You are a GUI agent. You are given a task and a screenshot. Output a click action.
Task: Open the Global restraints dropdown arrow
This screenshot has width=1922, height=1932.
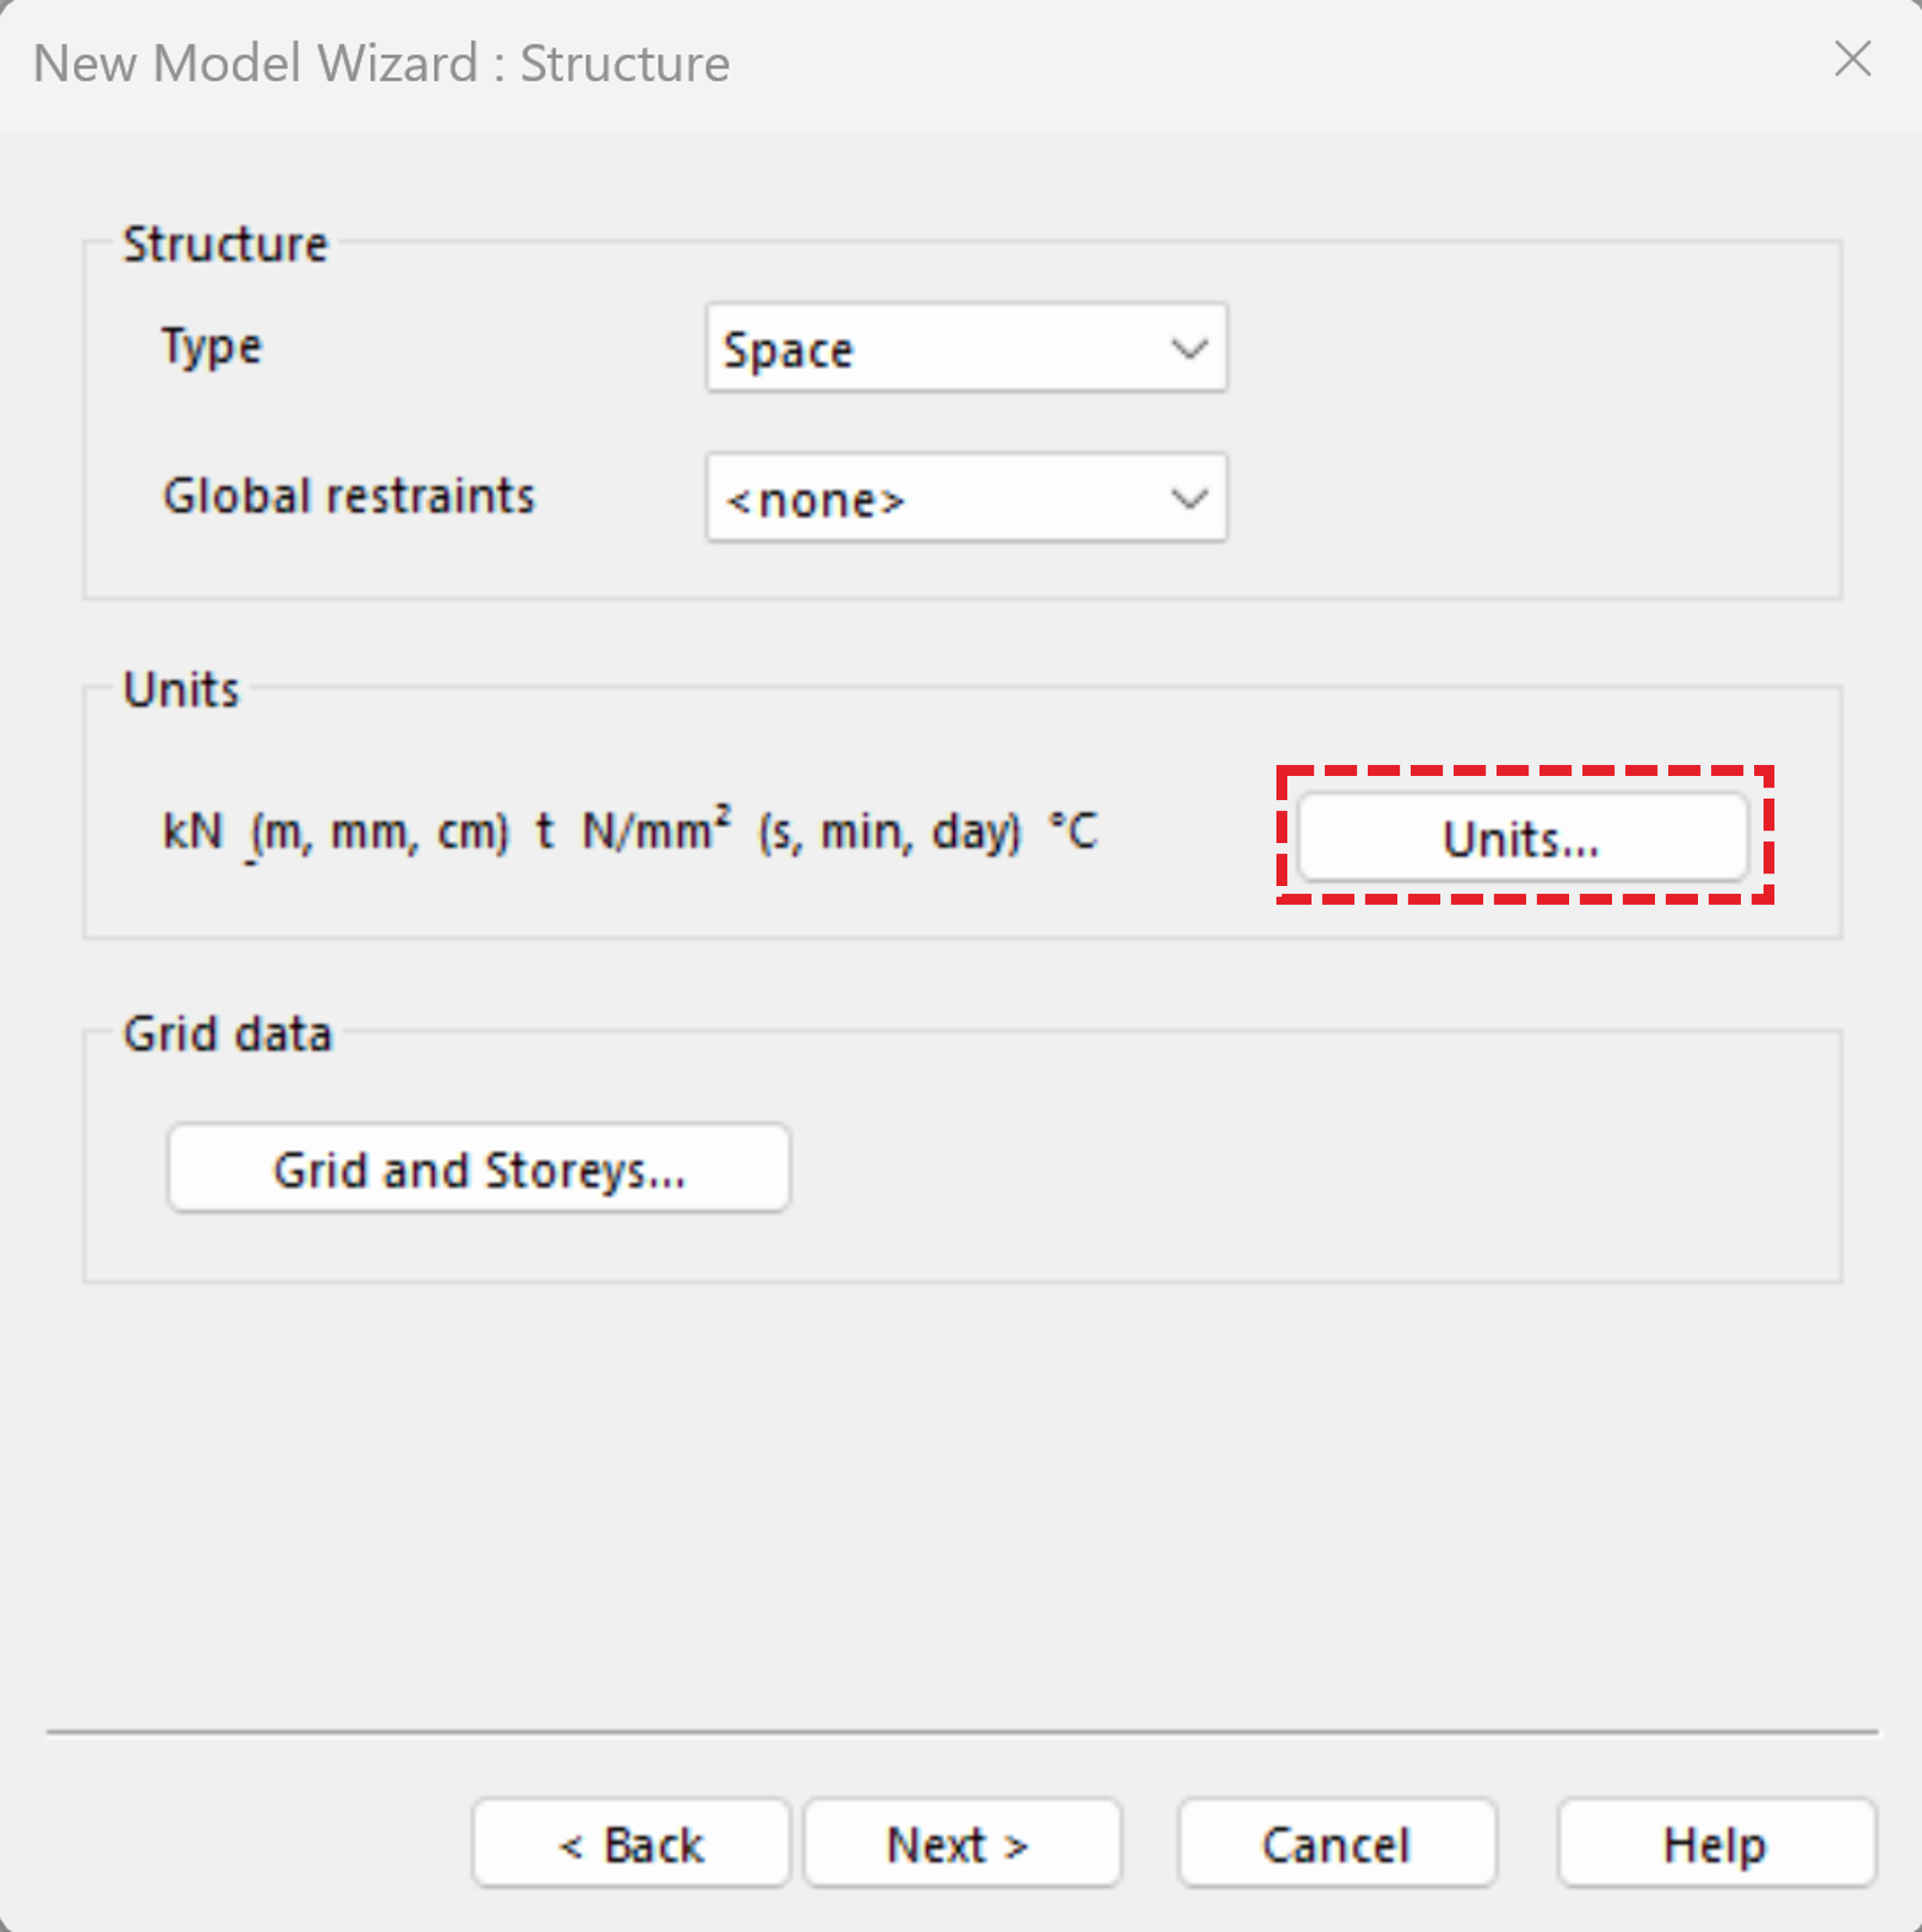coord(1188,498)
